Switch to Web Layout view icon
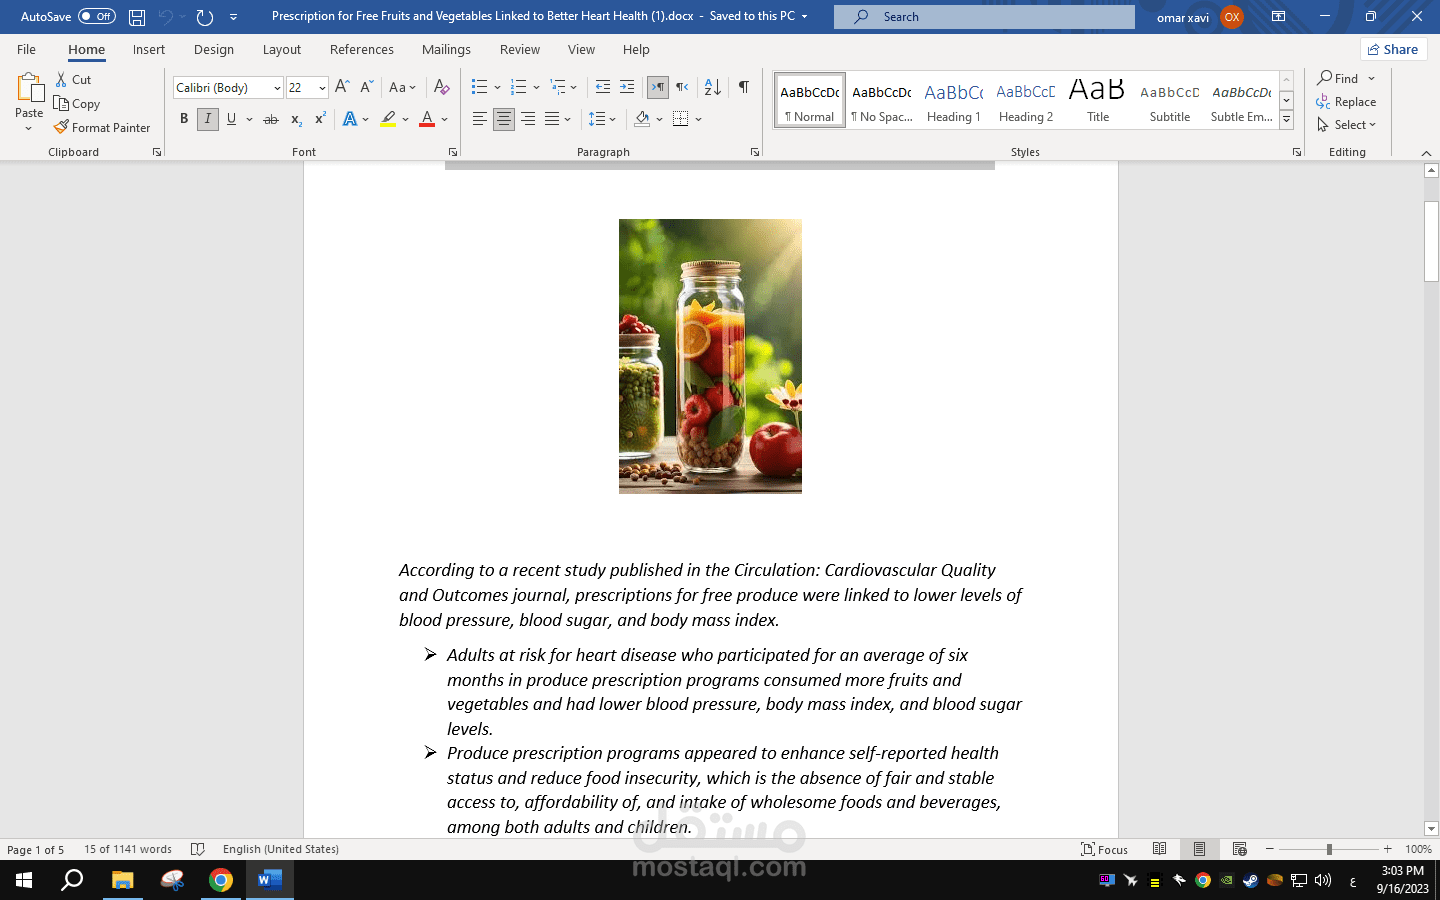The width and height of the screenshot is (1440, 900). [1239, 849]
